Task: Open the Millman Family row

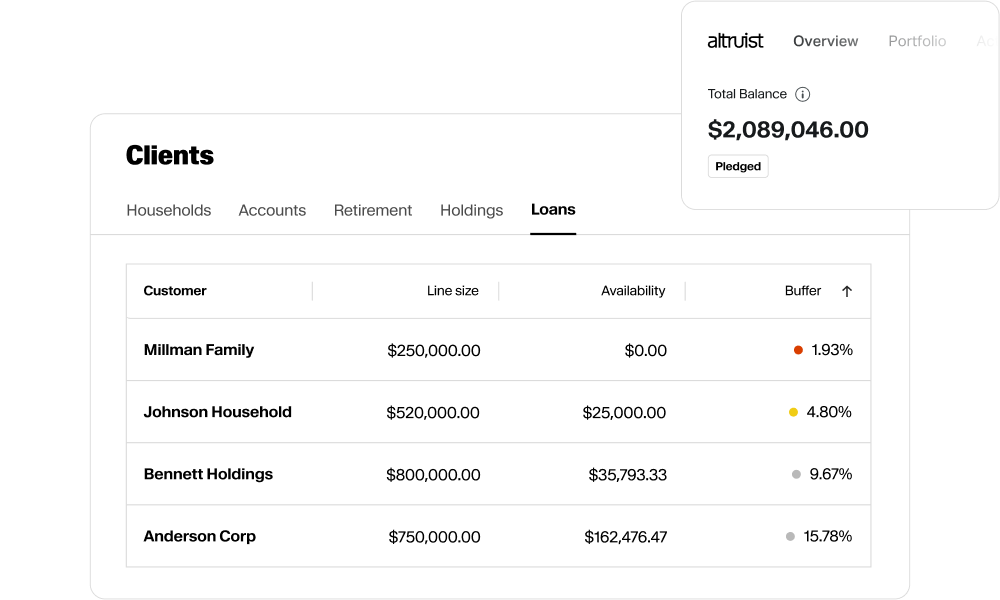Action: 199,350
